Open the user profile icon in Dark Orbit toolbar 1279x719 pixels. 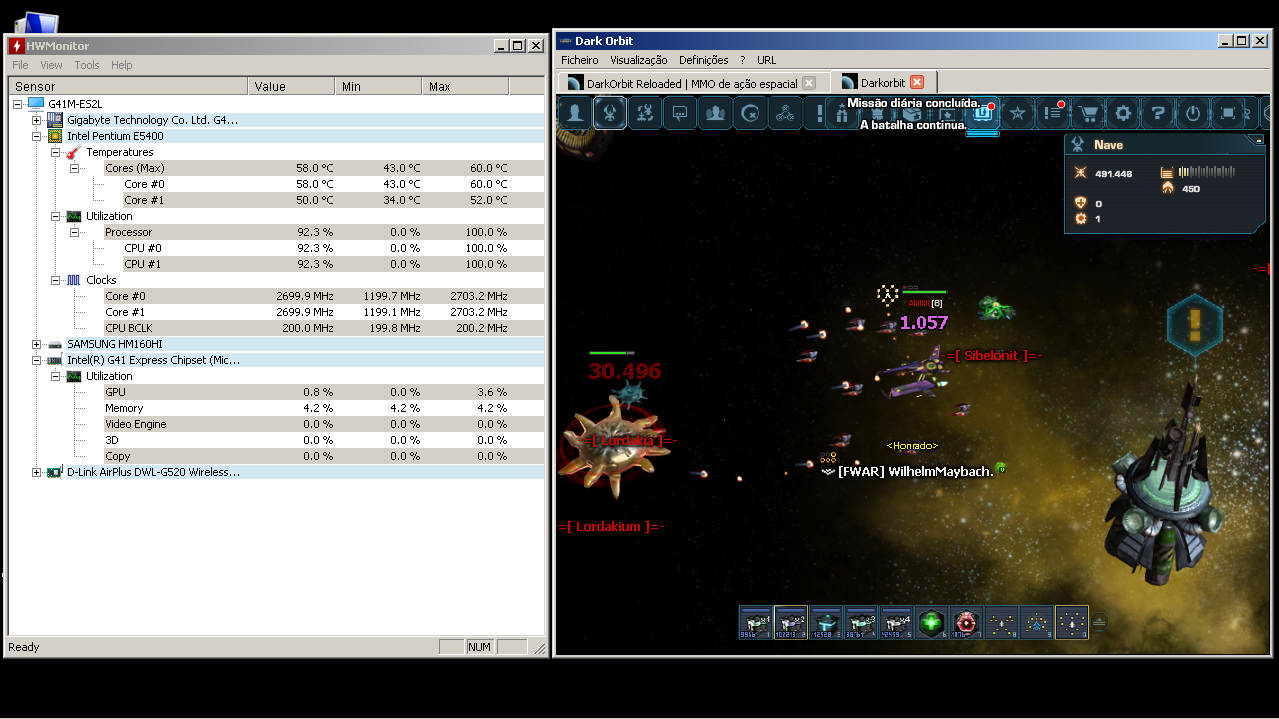575,113
